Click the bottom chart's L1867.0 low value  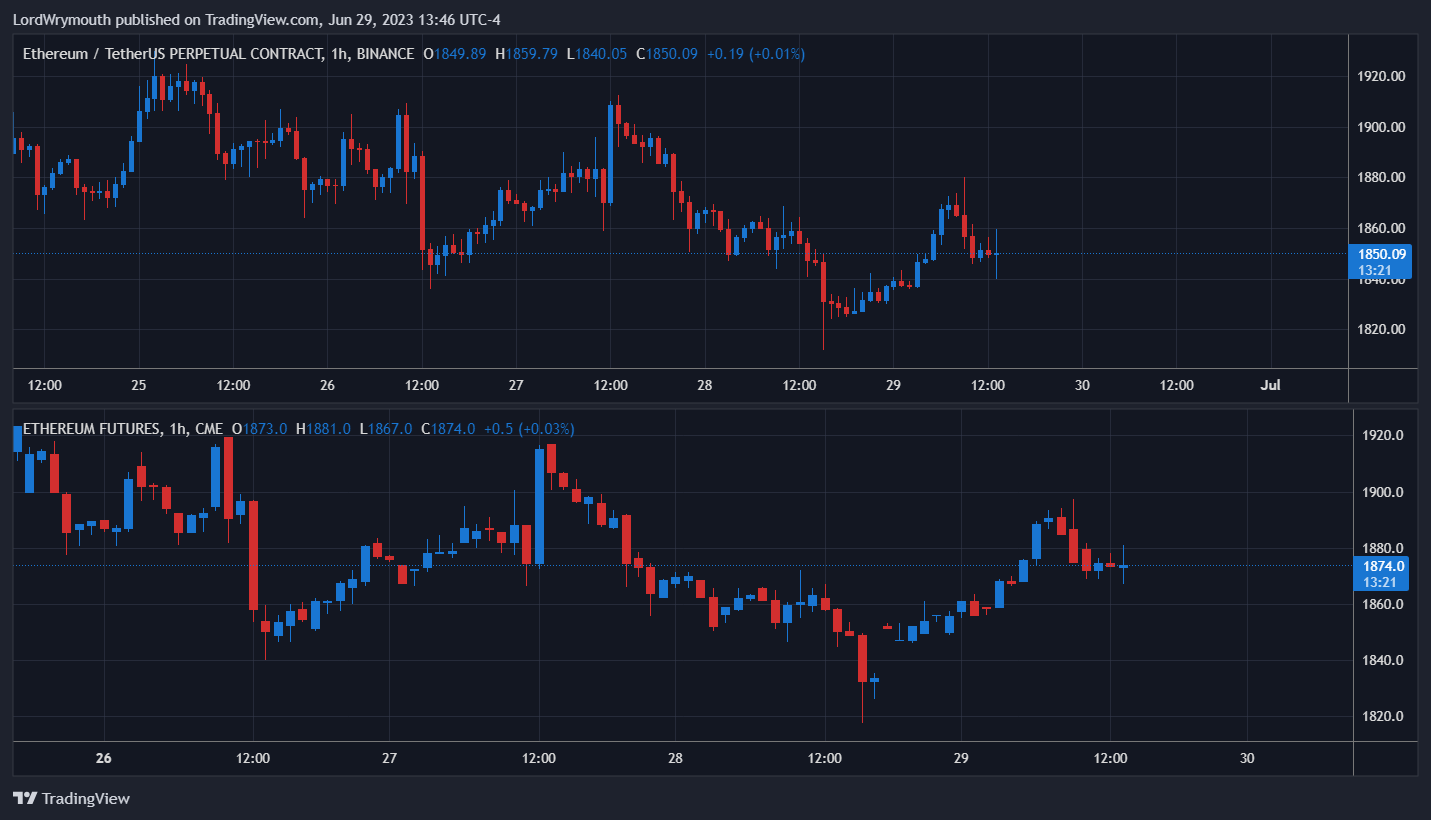[386, 428]
